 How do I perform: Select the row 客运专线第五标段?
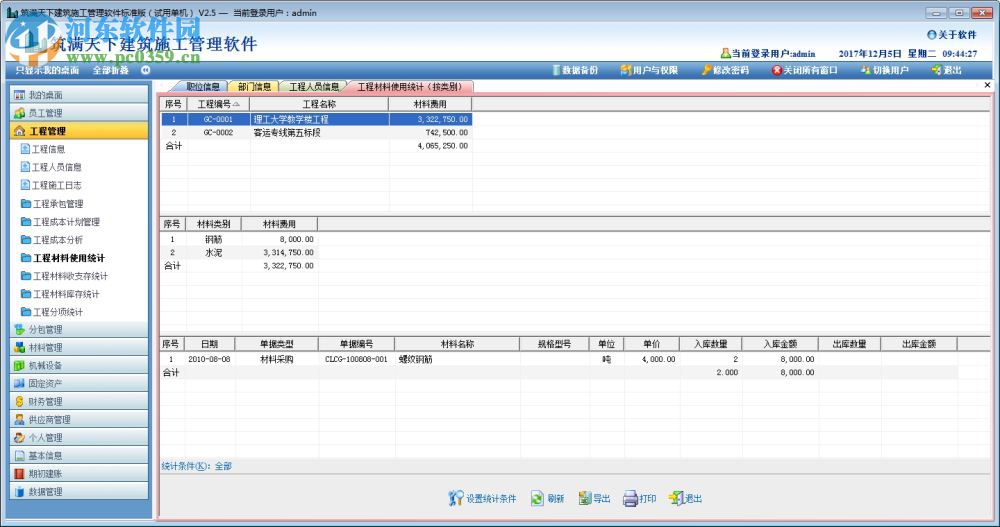pyautogui.click(x=316, y=133)
